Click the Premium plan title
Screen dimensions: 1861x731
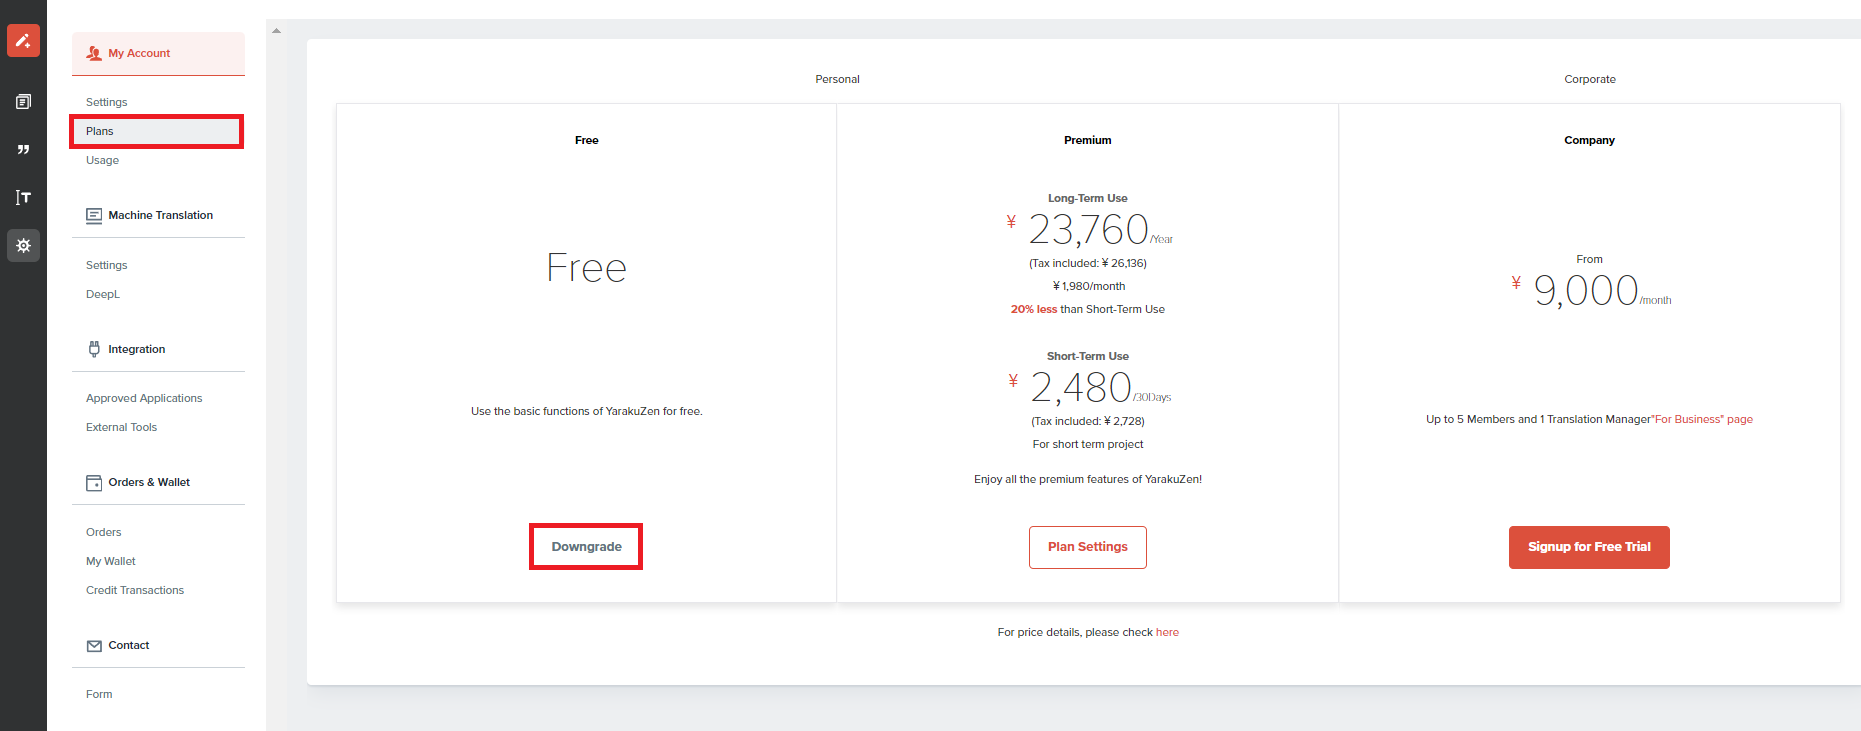pos(1088,140)
